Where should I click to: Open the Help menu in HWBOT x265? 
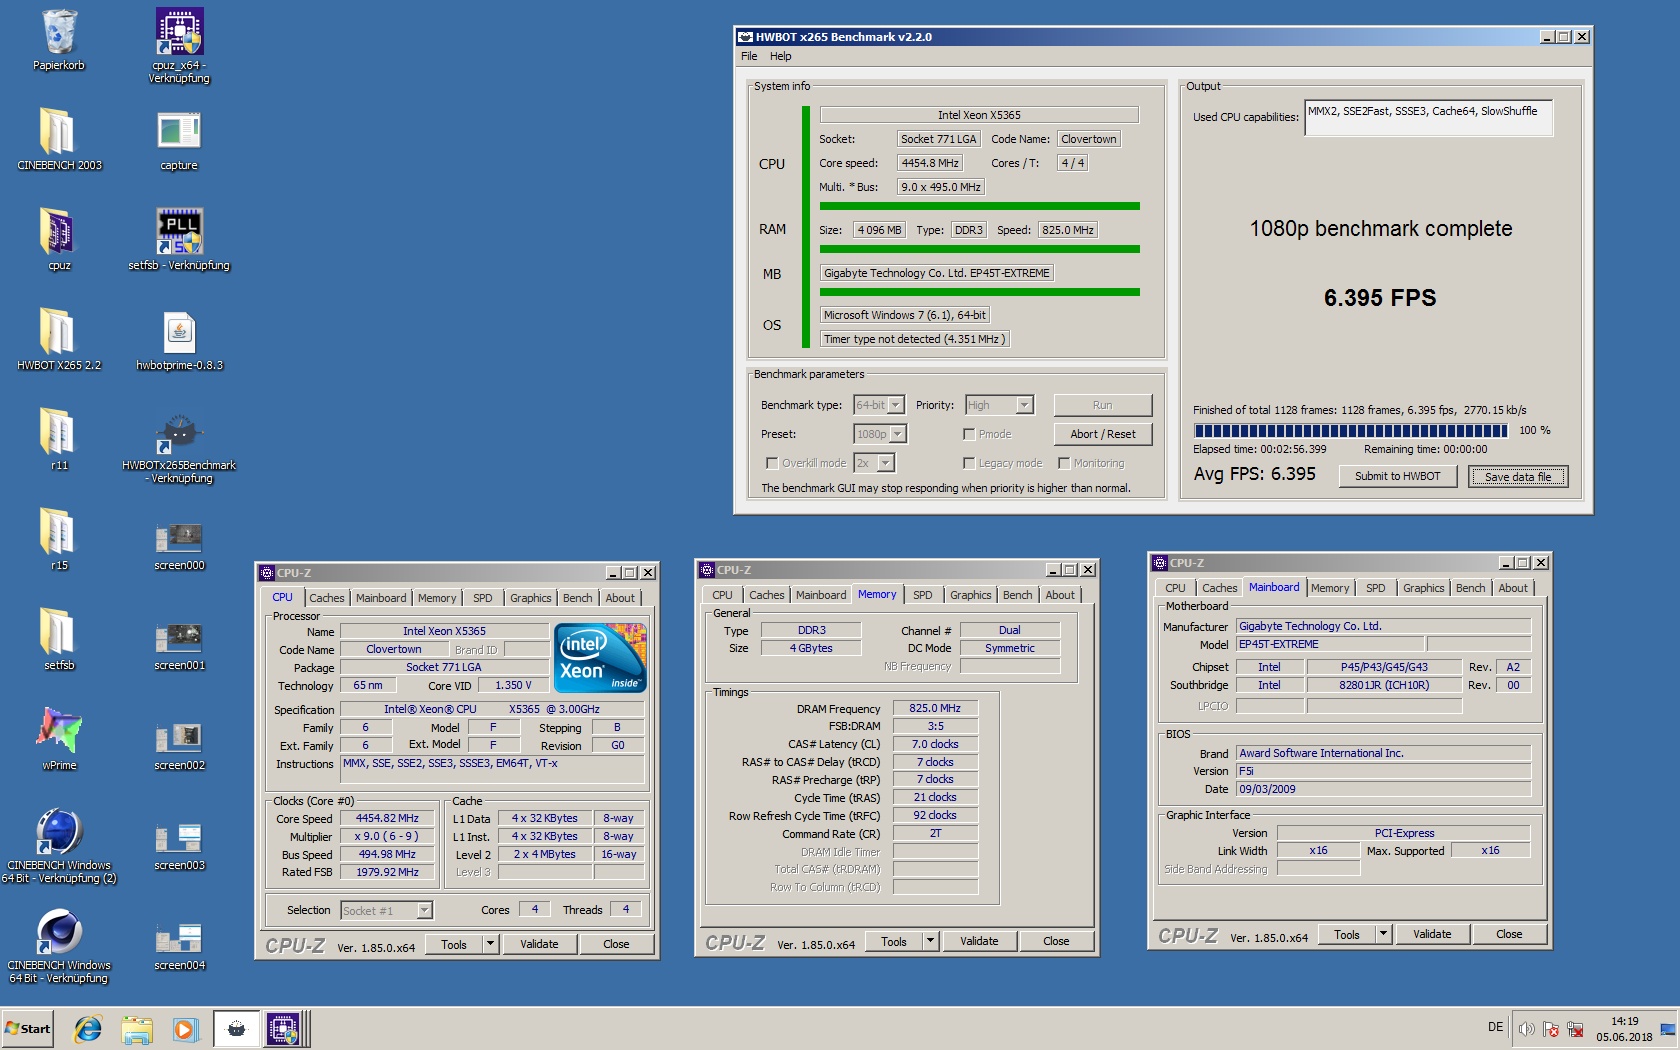pos(780,56)
